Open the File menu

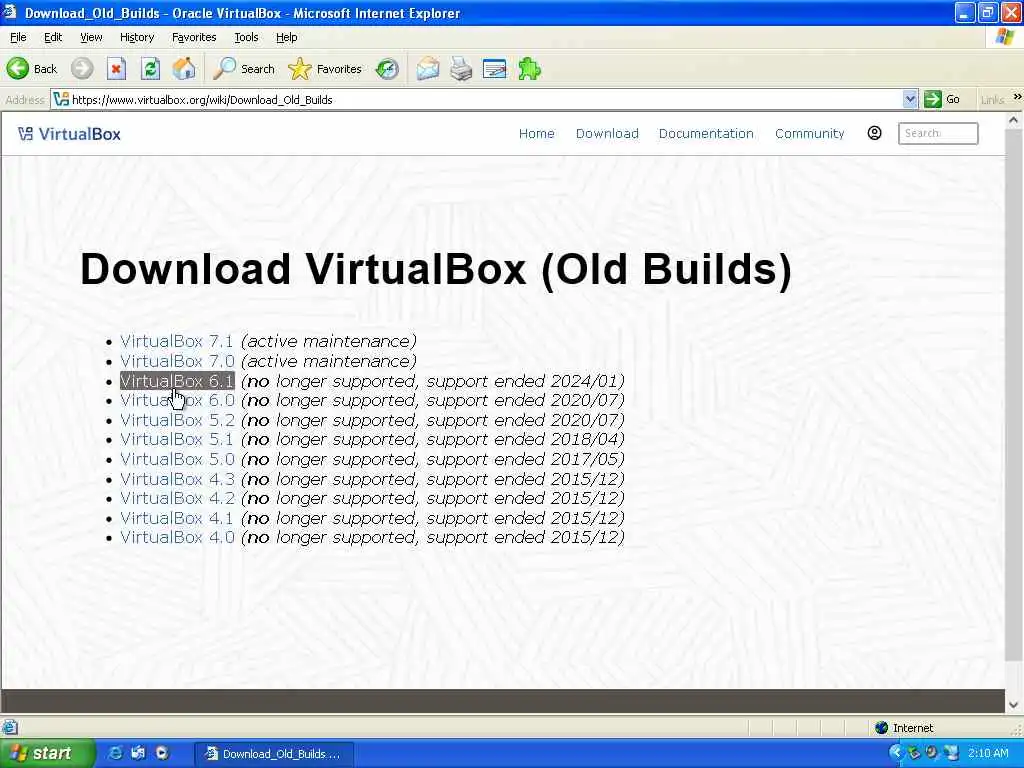(18, 37)
